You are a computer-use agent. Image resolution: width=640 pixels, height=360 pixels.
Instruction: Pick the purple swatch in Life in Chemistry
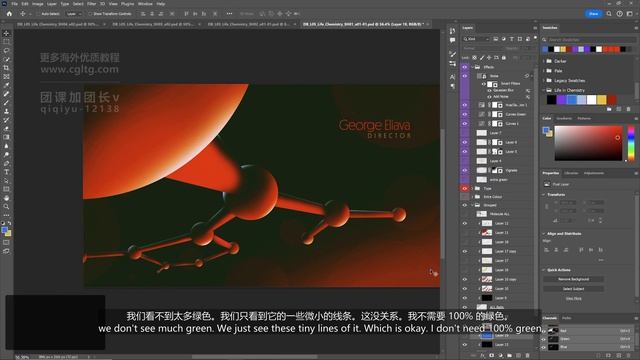[561, 100]
